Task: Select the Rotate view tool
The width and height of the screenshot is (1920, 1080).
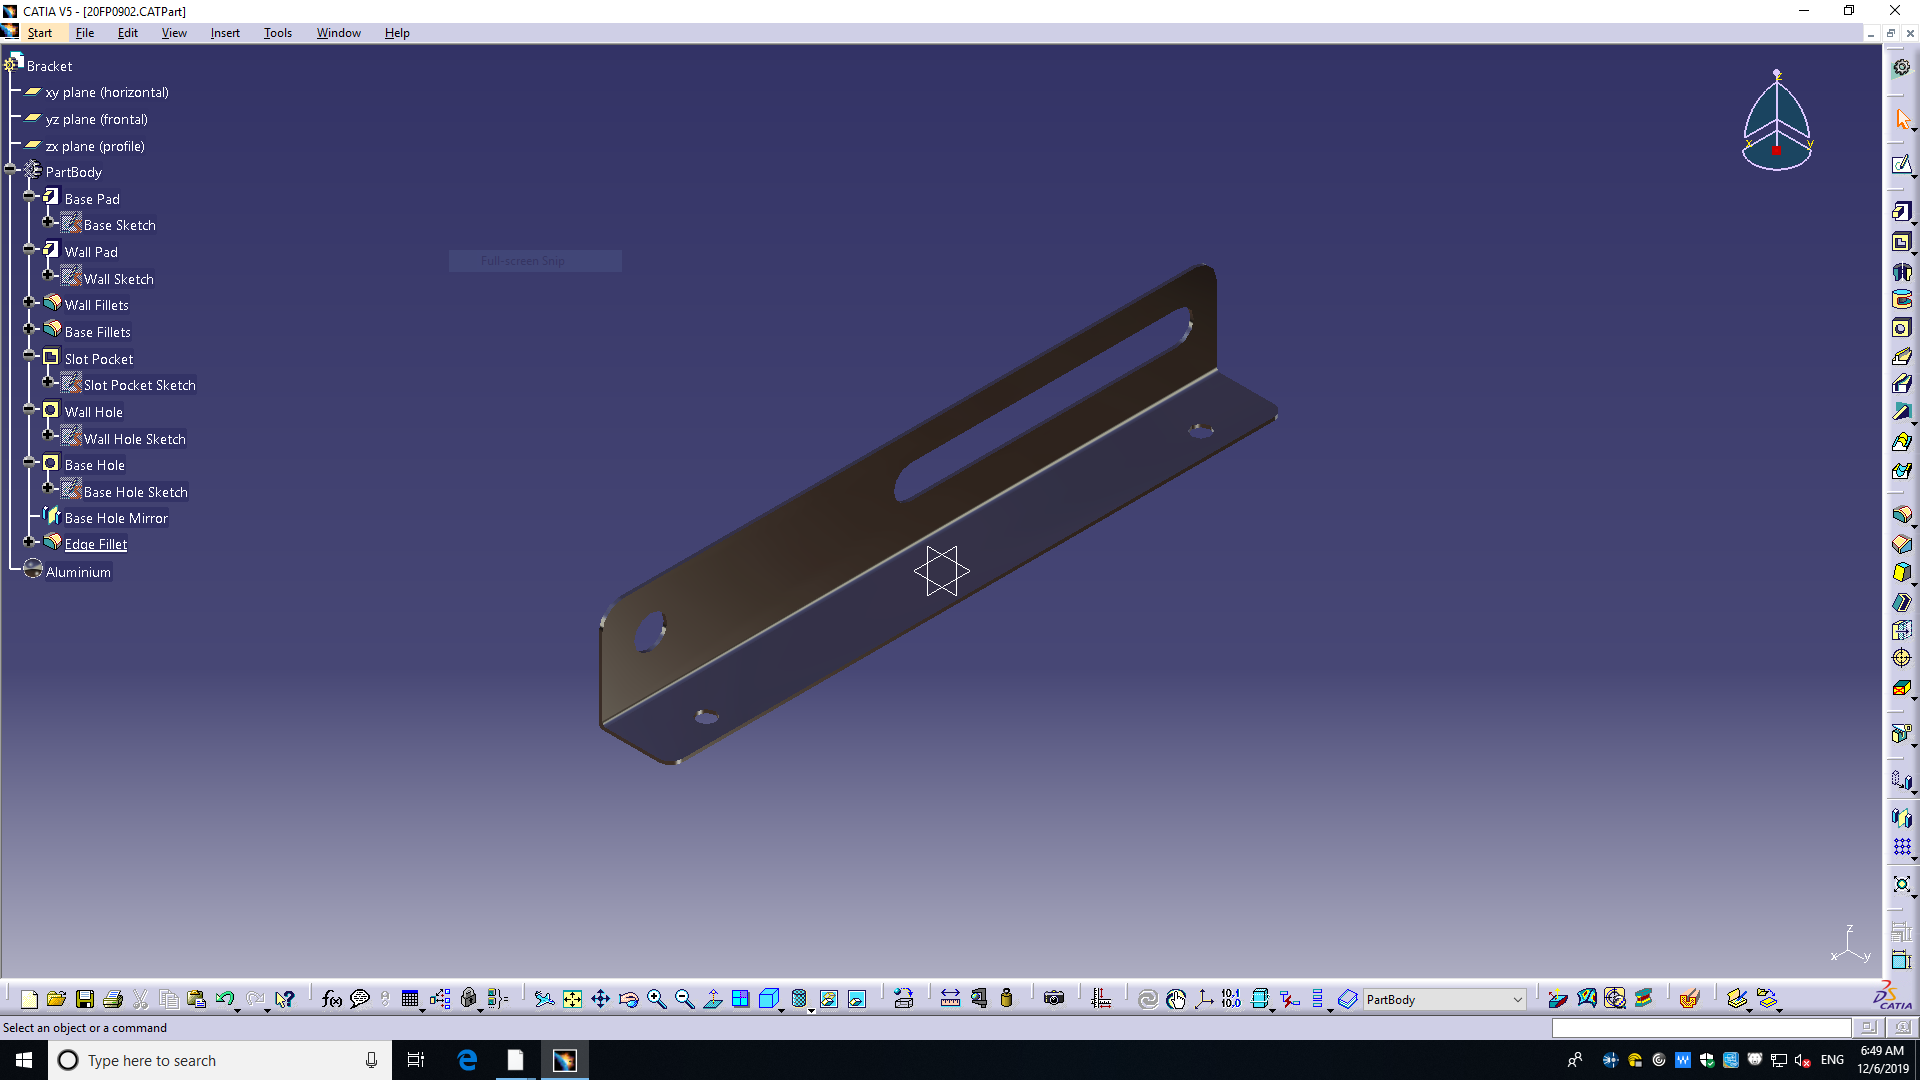Action: pyautogui.click(x=628, y=999)
